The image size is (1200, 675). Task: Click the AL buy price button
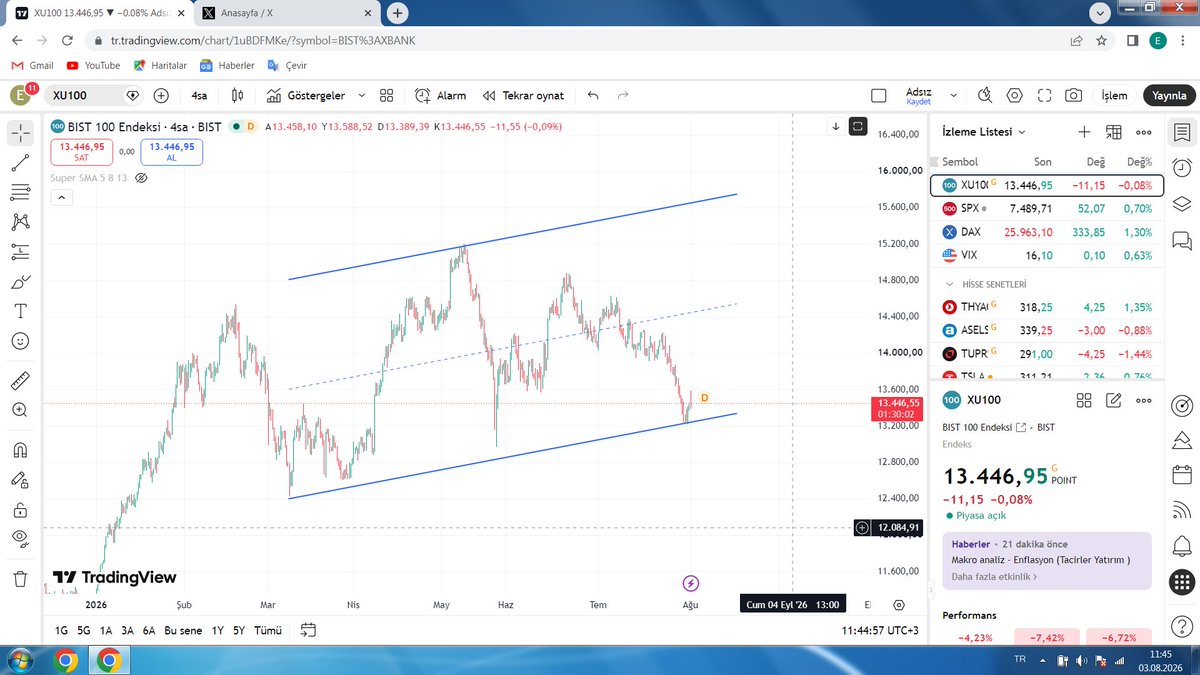[171, 152]
